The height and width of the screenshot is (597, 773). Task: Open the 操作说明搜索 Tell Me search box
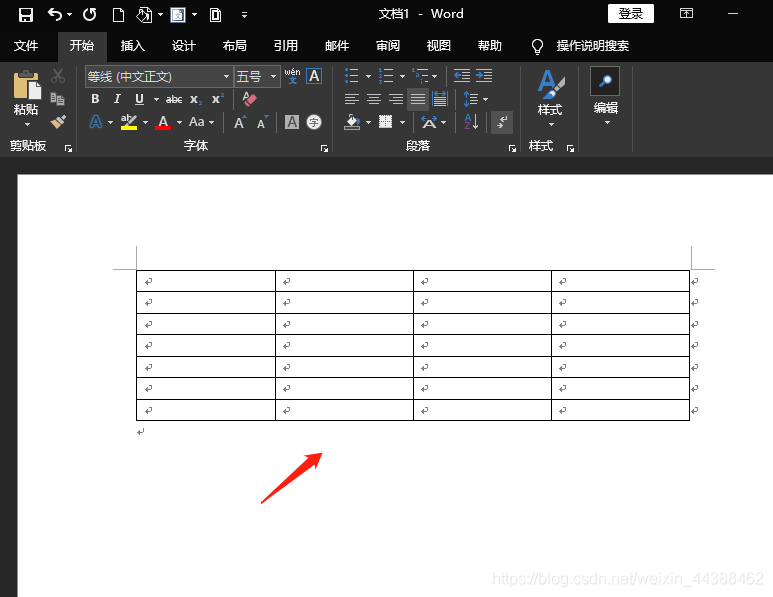(581, 46)
